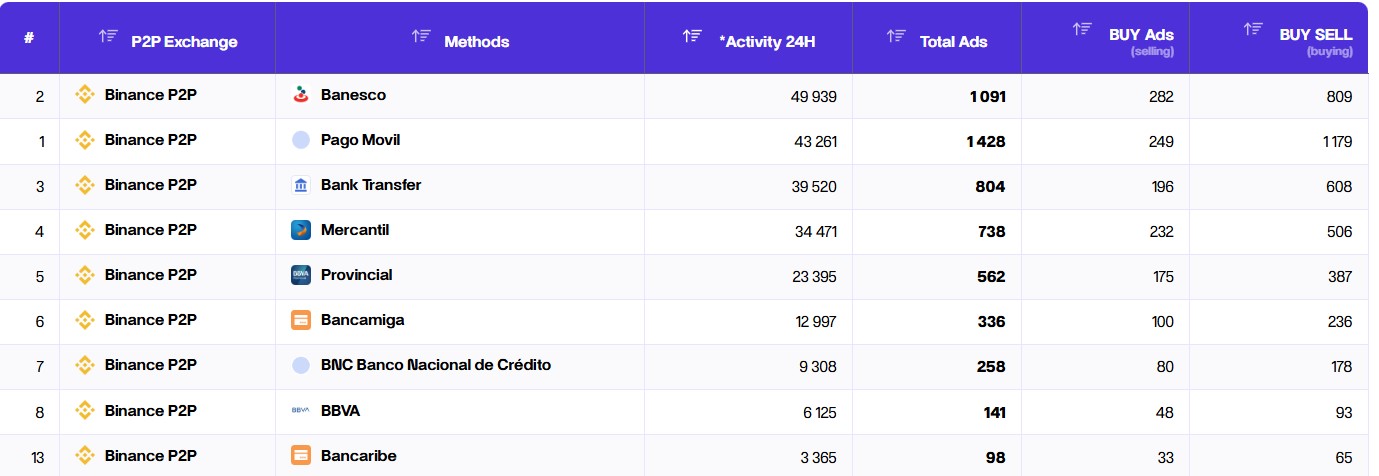
Task: Click the BBVA method logo icon
Action: [x=301, y=410]
